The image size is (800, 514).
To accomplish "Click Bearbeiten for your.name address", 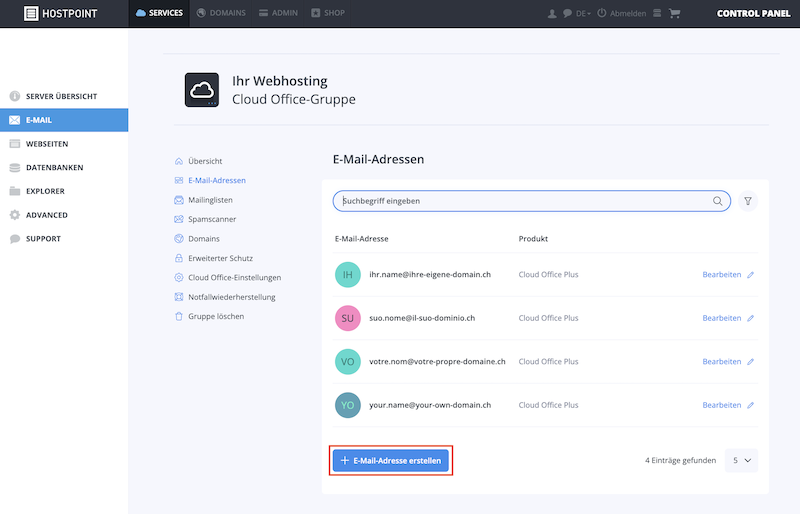I will [x=721, y=405].
